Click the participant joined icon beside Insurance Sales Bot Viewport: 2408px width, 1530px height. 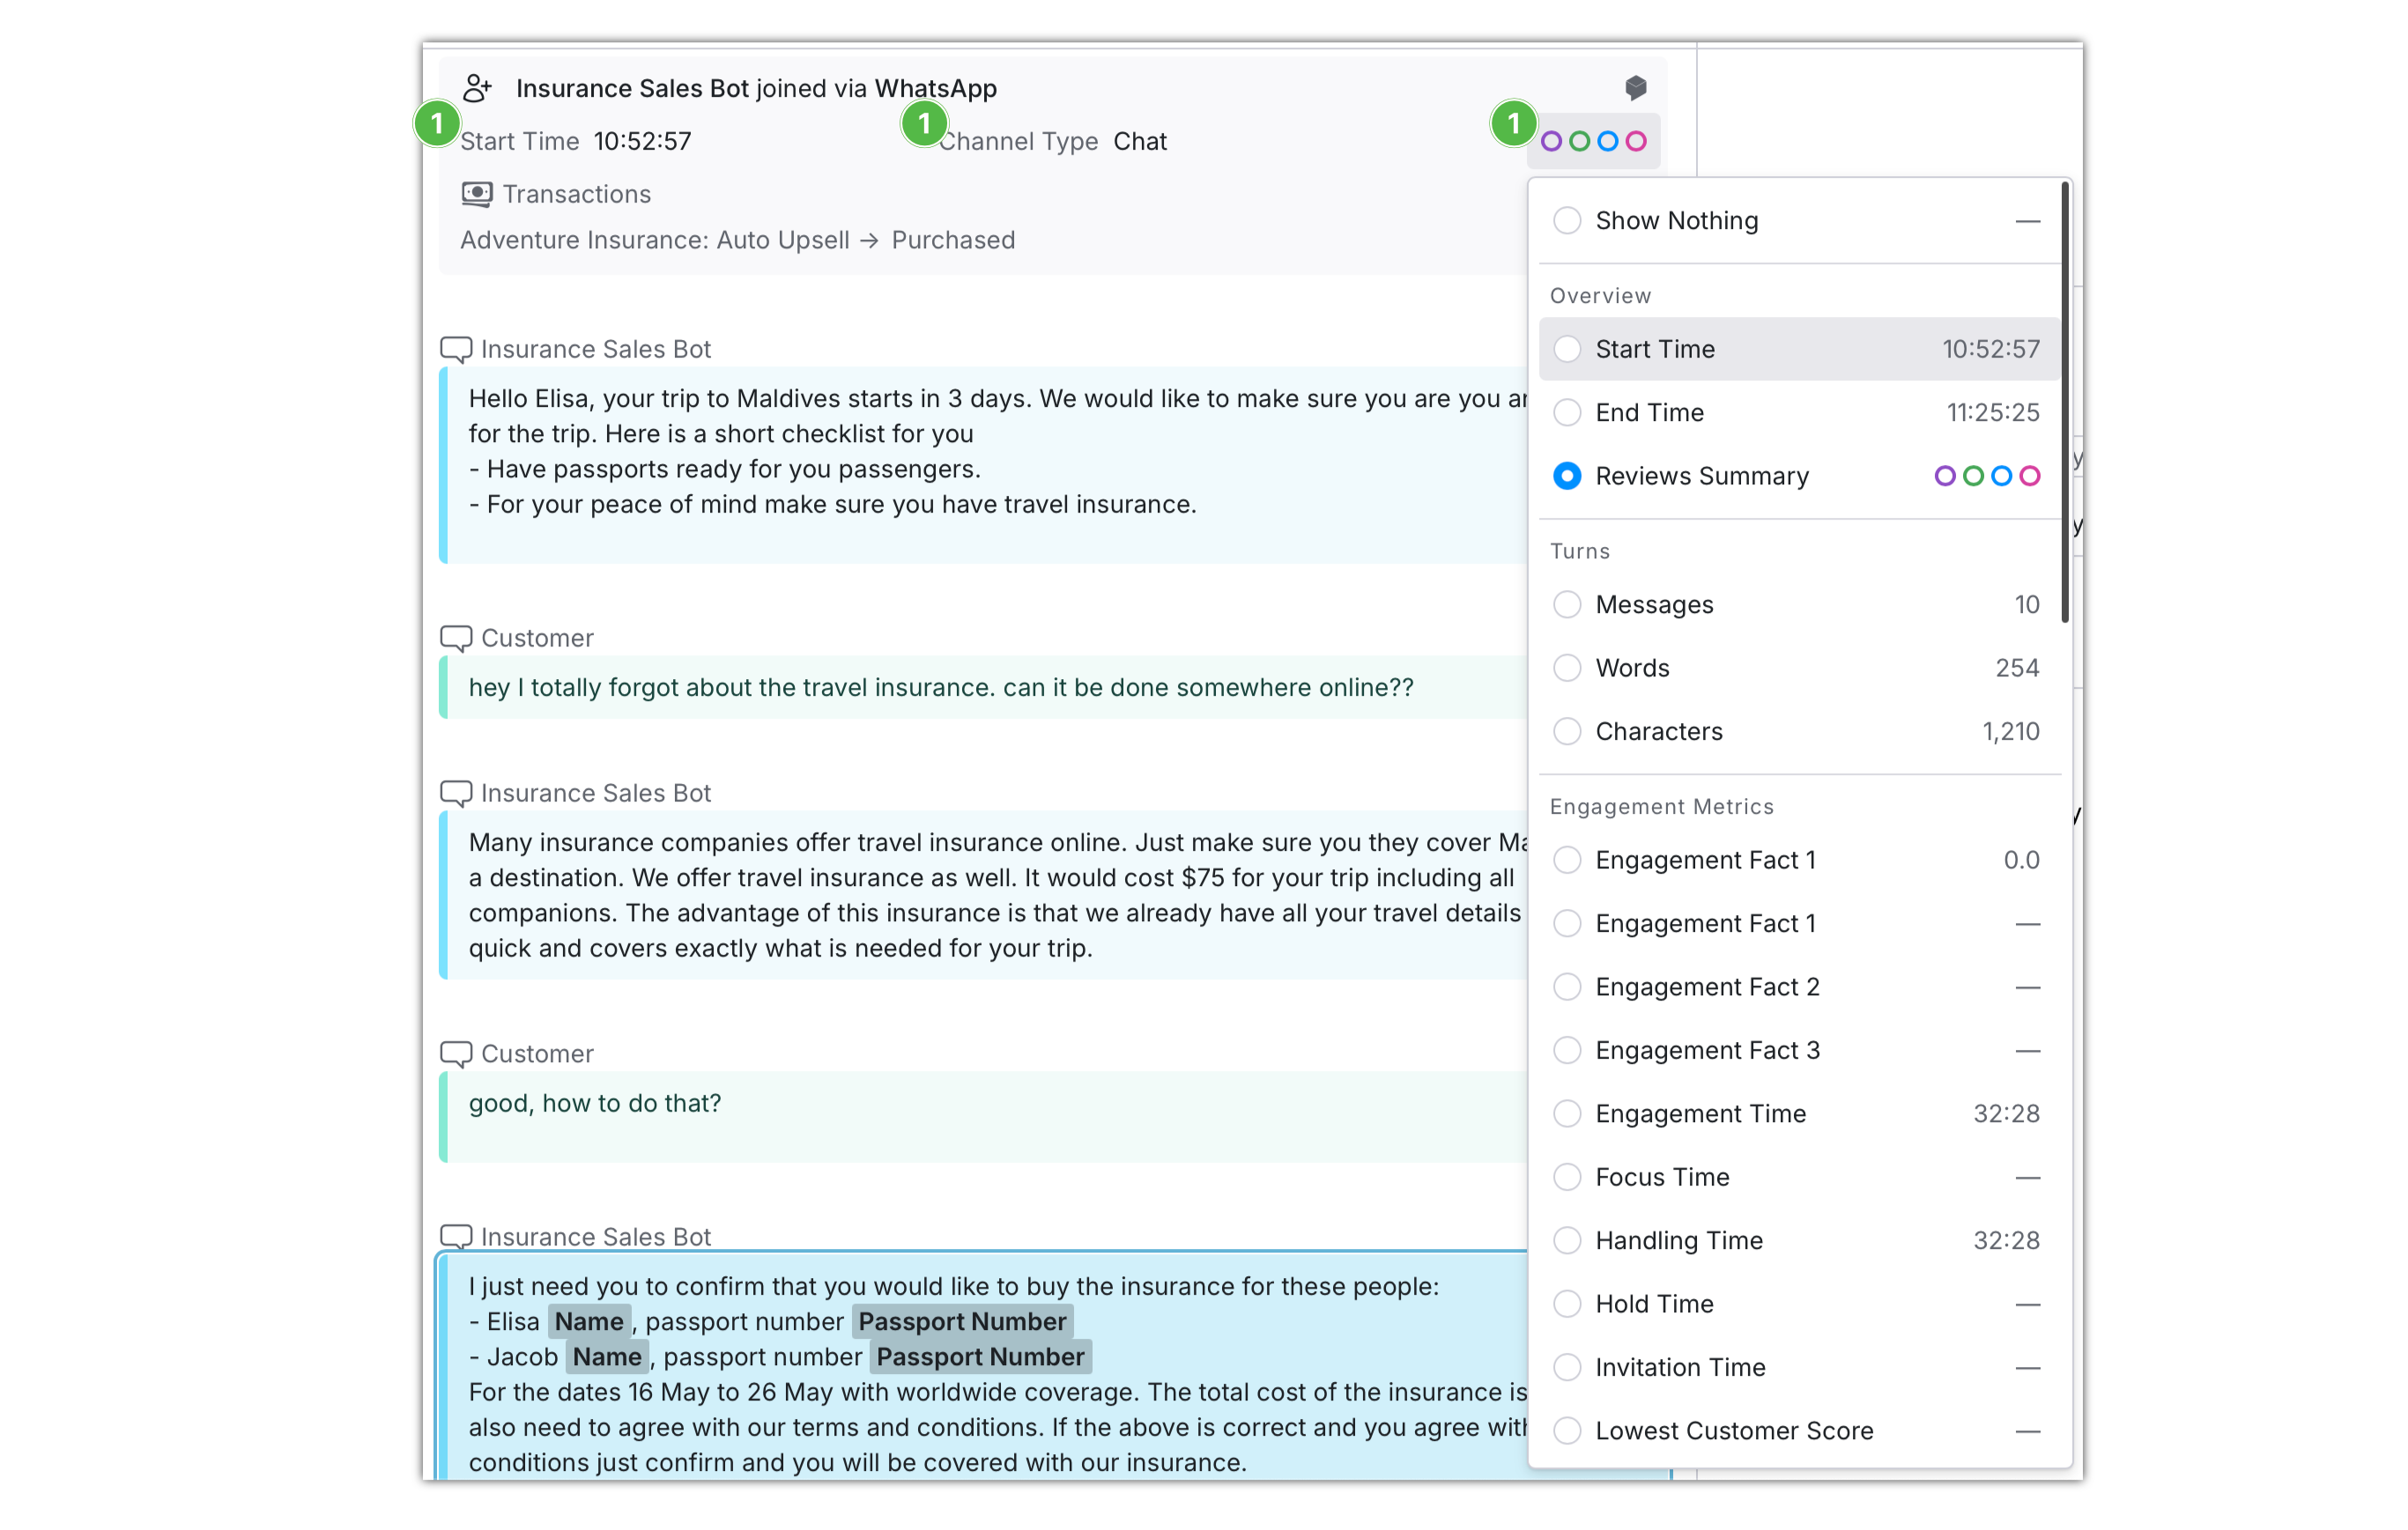pyautogui.click(x=477, y=88)
